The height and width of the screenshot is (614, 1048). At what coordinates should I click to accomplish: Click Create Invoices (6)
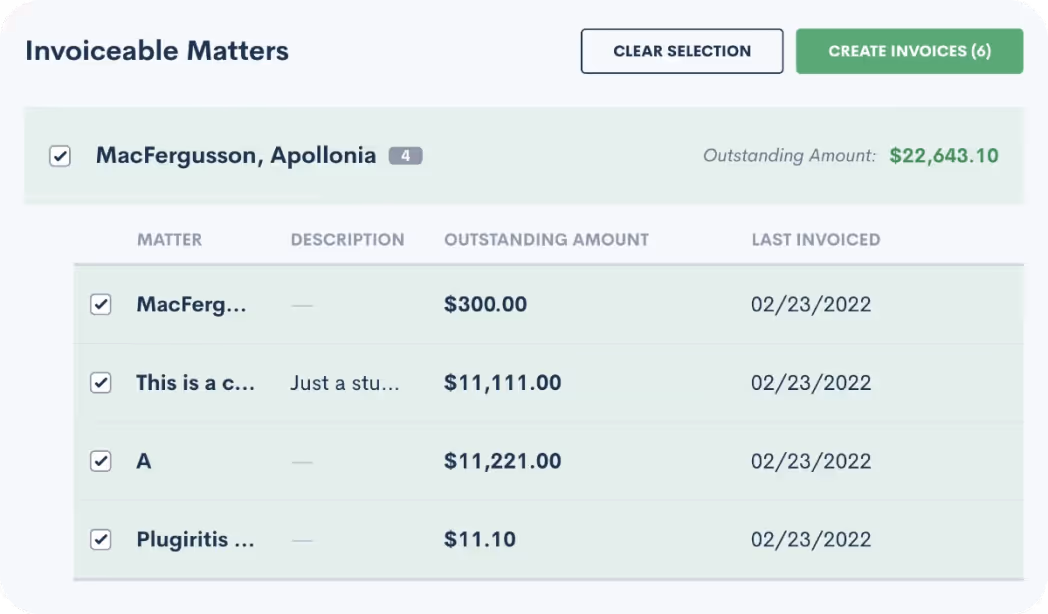pos(909,50)
